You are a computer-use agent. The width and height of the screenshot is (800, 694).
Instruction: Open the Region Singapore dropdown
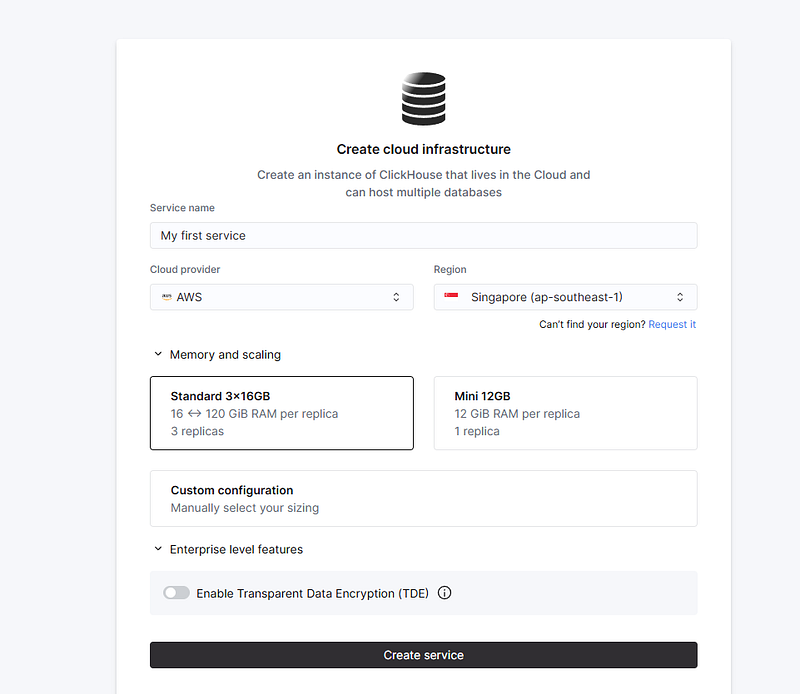tap(565, 297)
